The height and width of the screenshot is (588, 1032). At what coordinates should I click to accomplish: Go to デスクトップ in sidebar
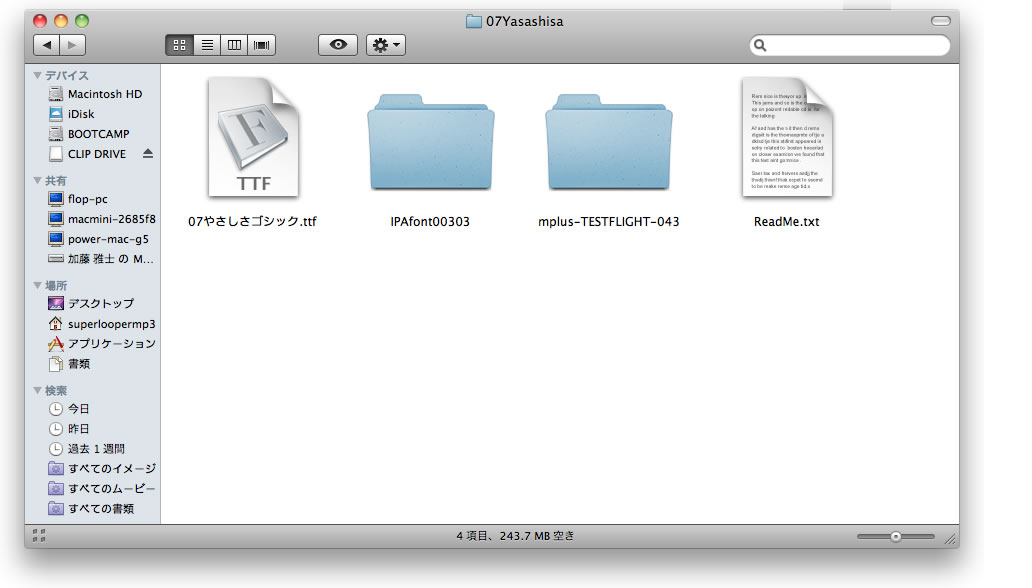pos(100,303)
